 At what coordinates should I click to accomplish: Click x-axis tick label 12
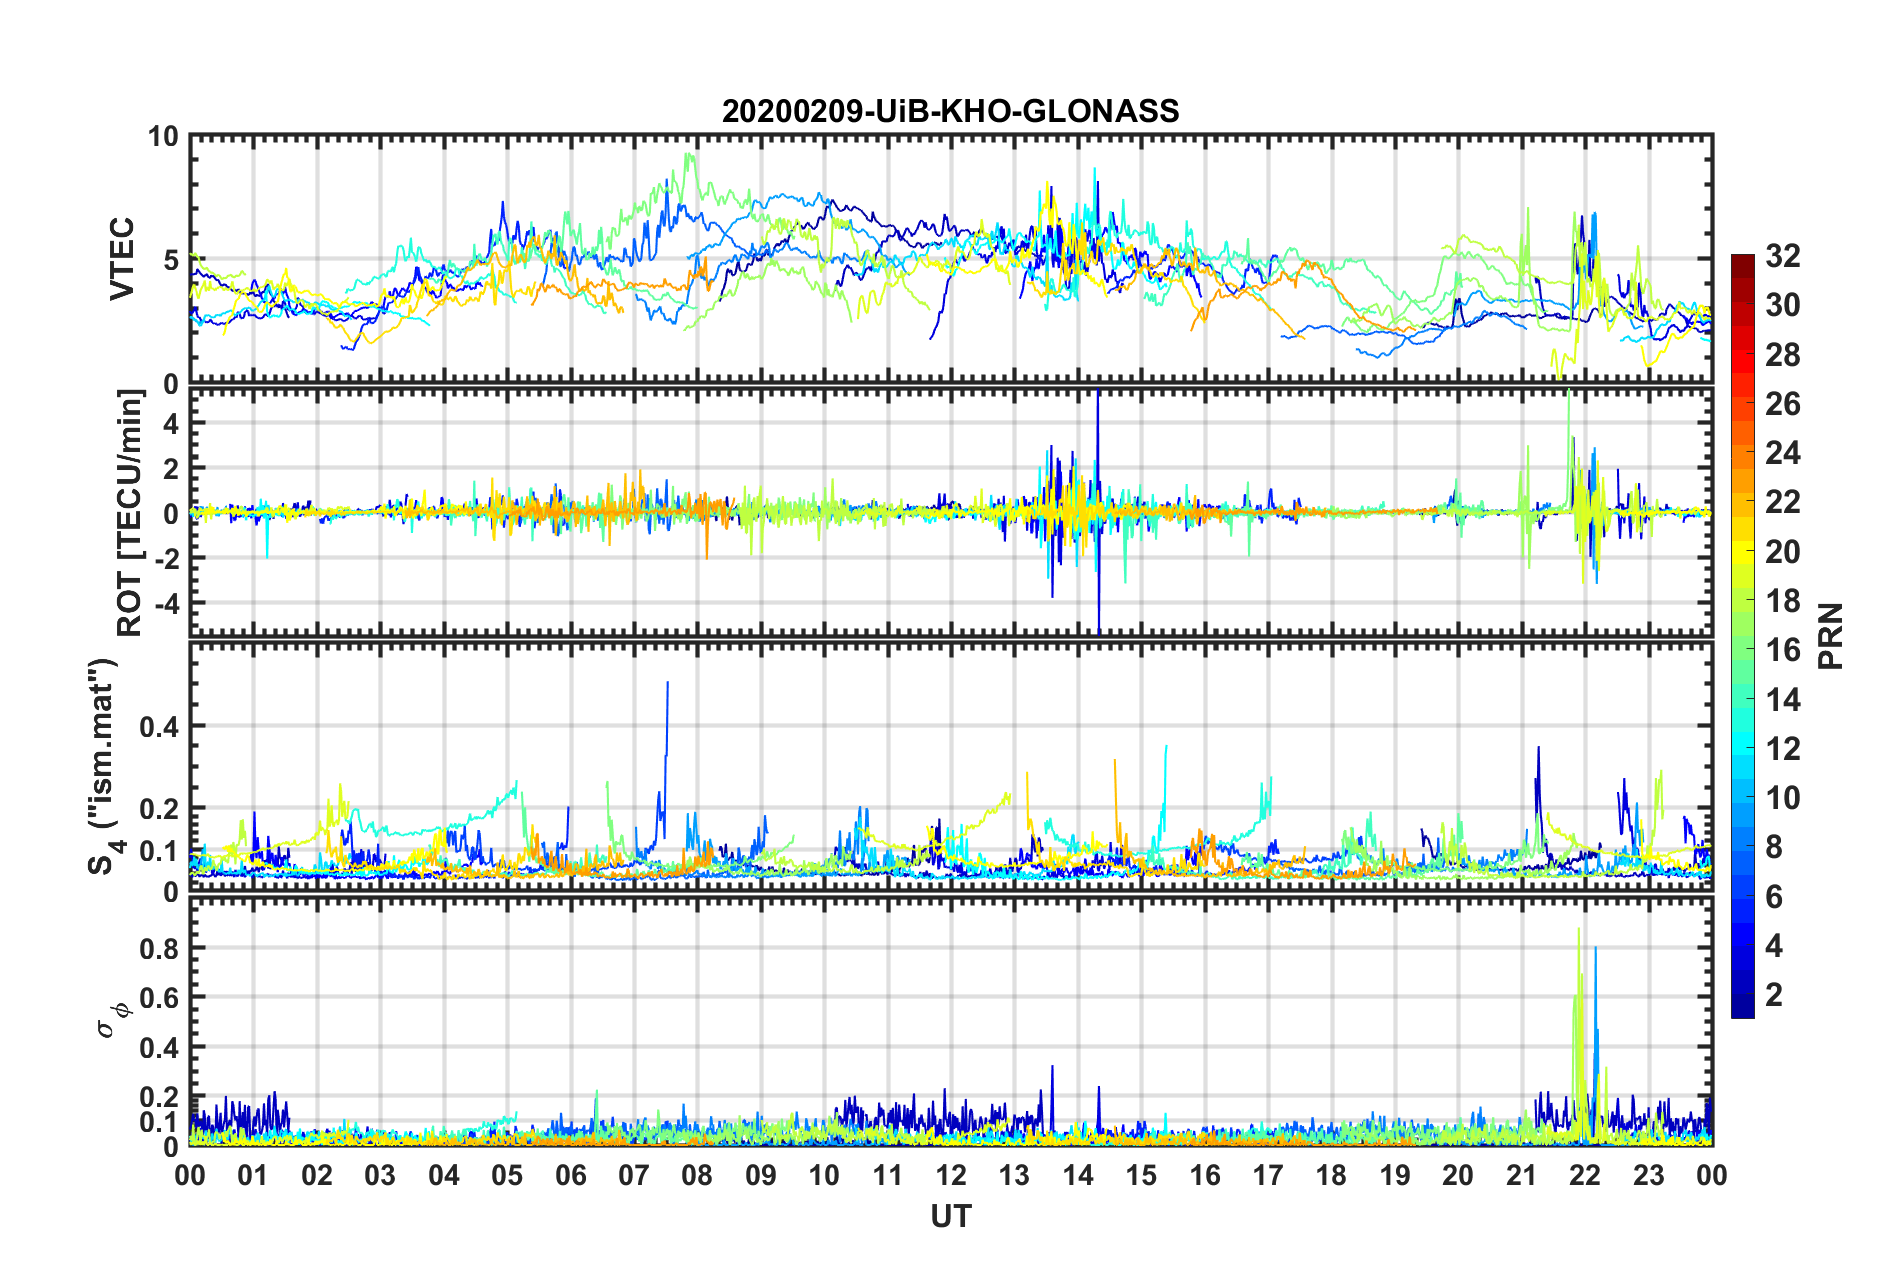(x=951, y=1175)
